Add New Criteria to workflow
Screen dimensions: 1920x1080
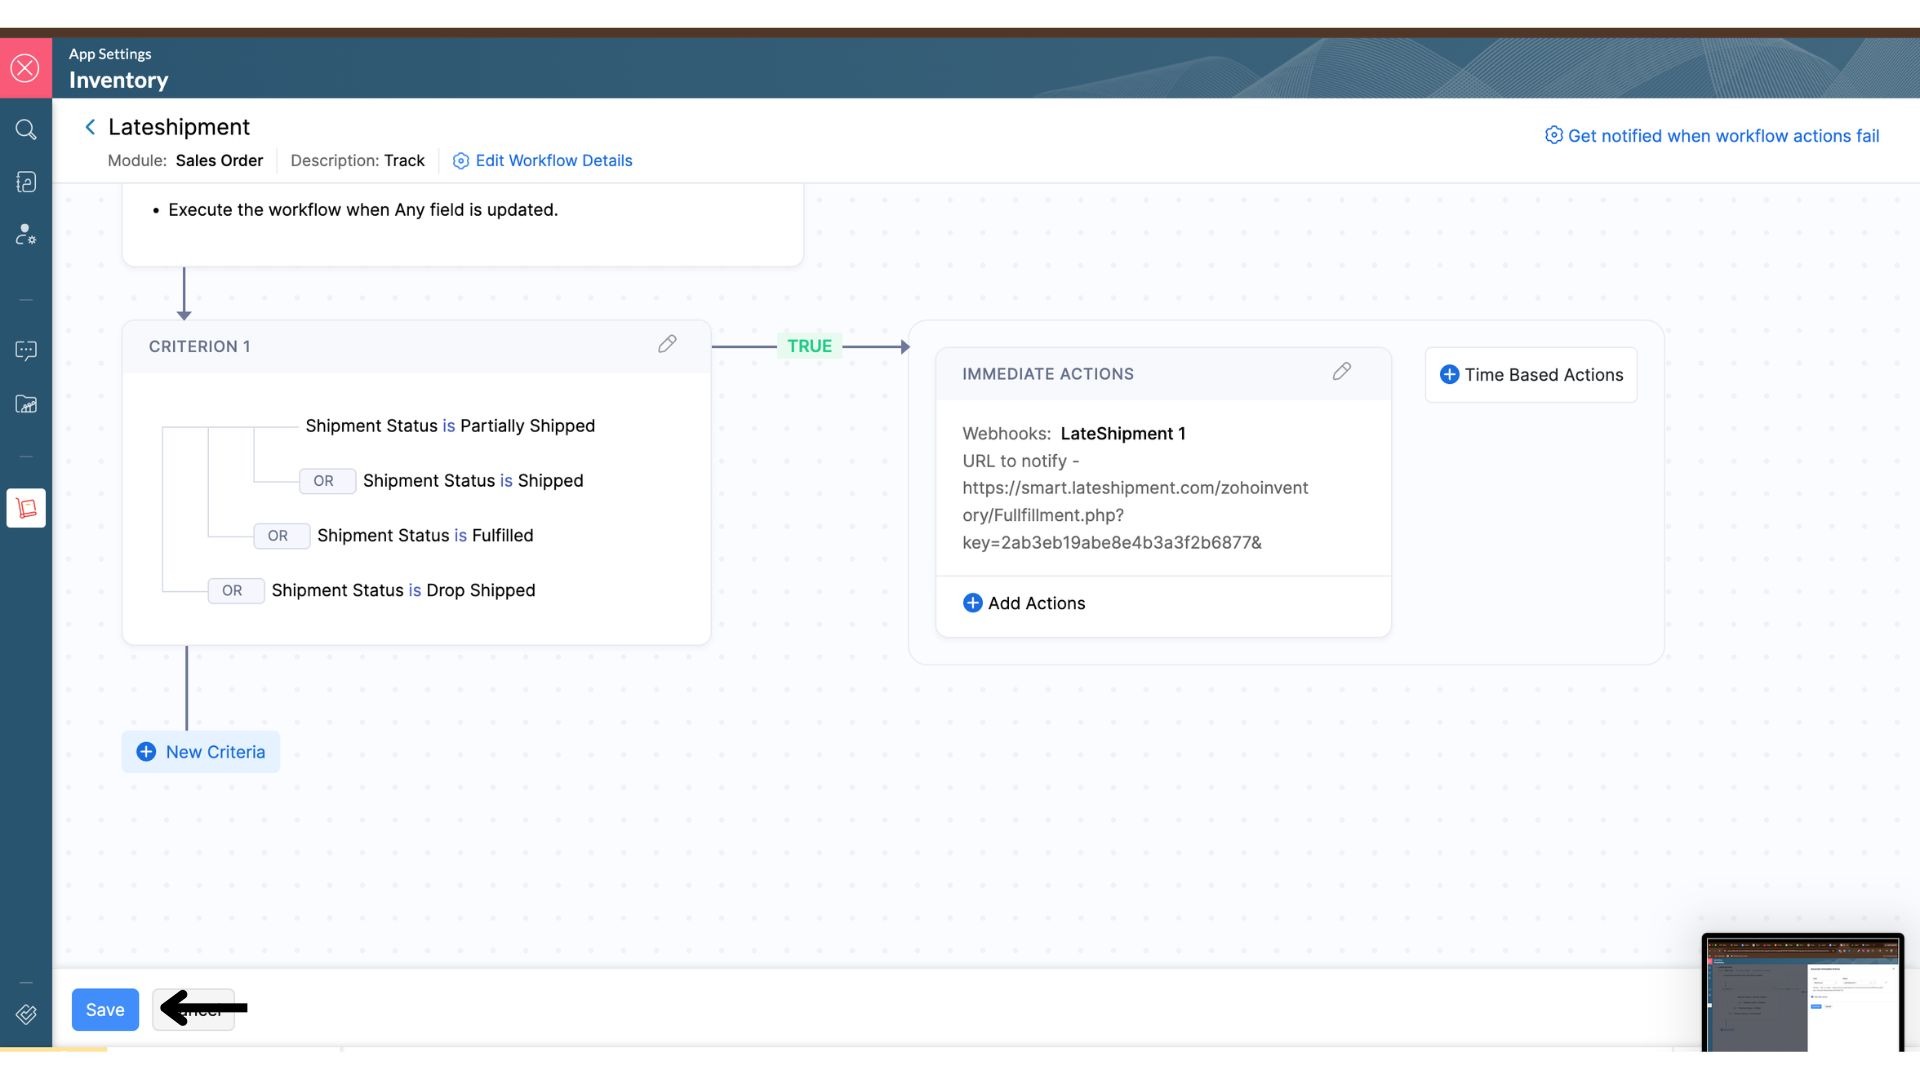201,752
